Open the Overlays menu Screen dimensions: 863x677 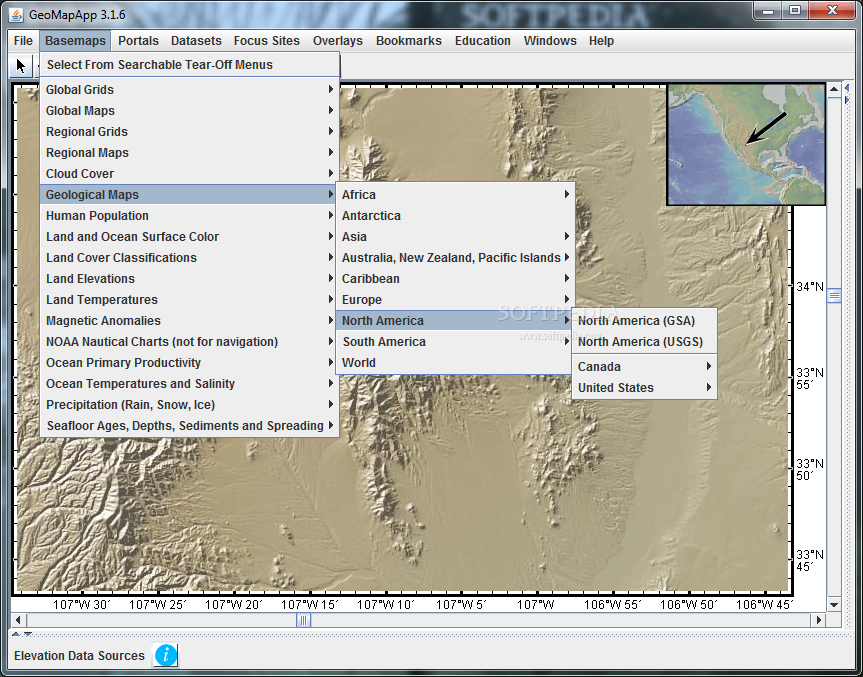[337, 41]
